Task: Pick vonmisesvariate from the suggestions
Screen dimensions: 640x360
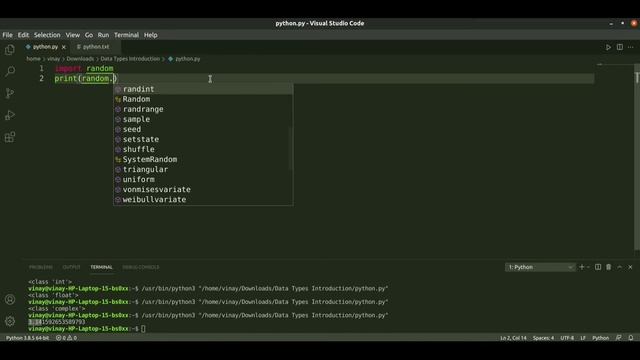Action: click(x=202, y=189)
